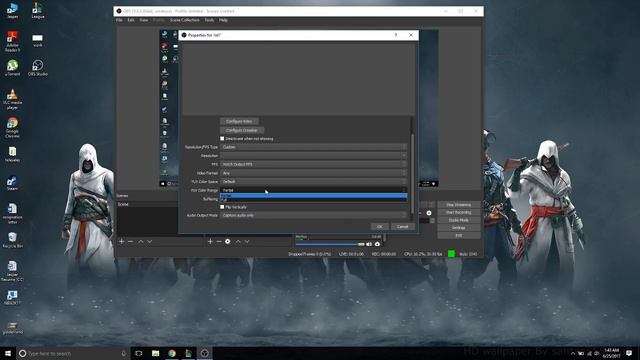Open the Tools menu in OBS

tap(209, 20)
